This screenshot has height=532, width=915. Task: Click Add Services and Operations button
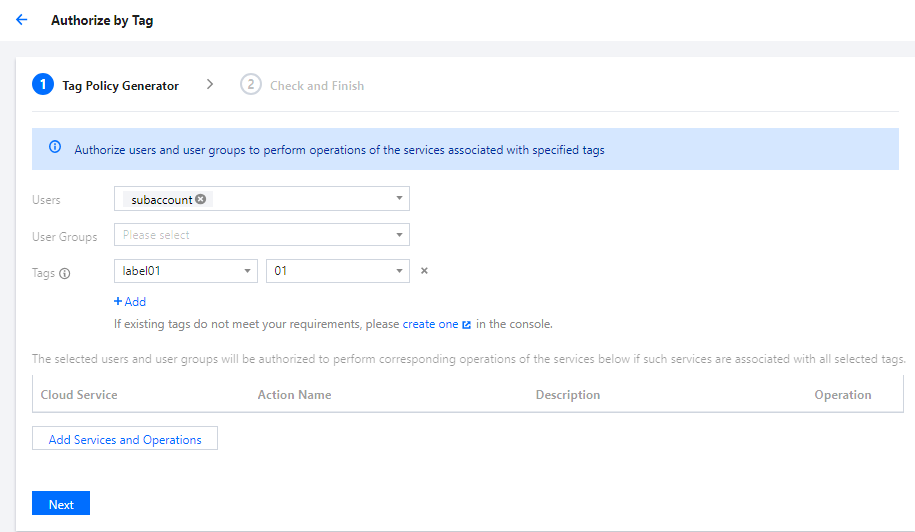click(125, 439)
